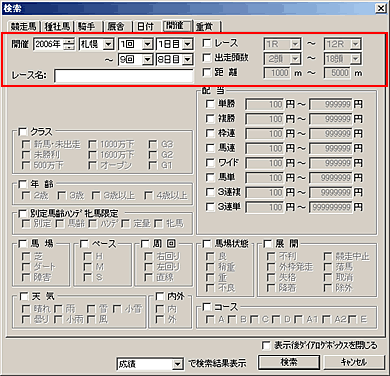
Task: Open the 1回 meeting dropdown
Action: click(x=147, y=44)
